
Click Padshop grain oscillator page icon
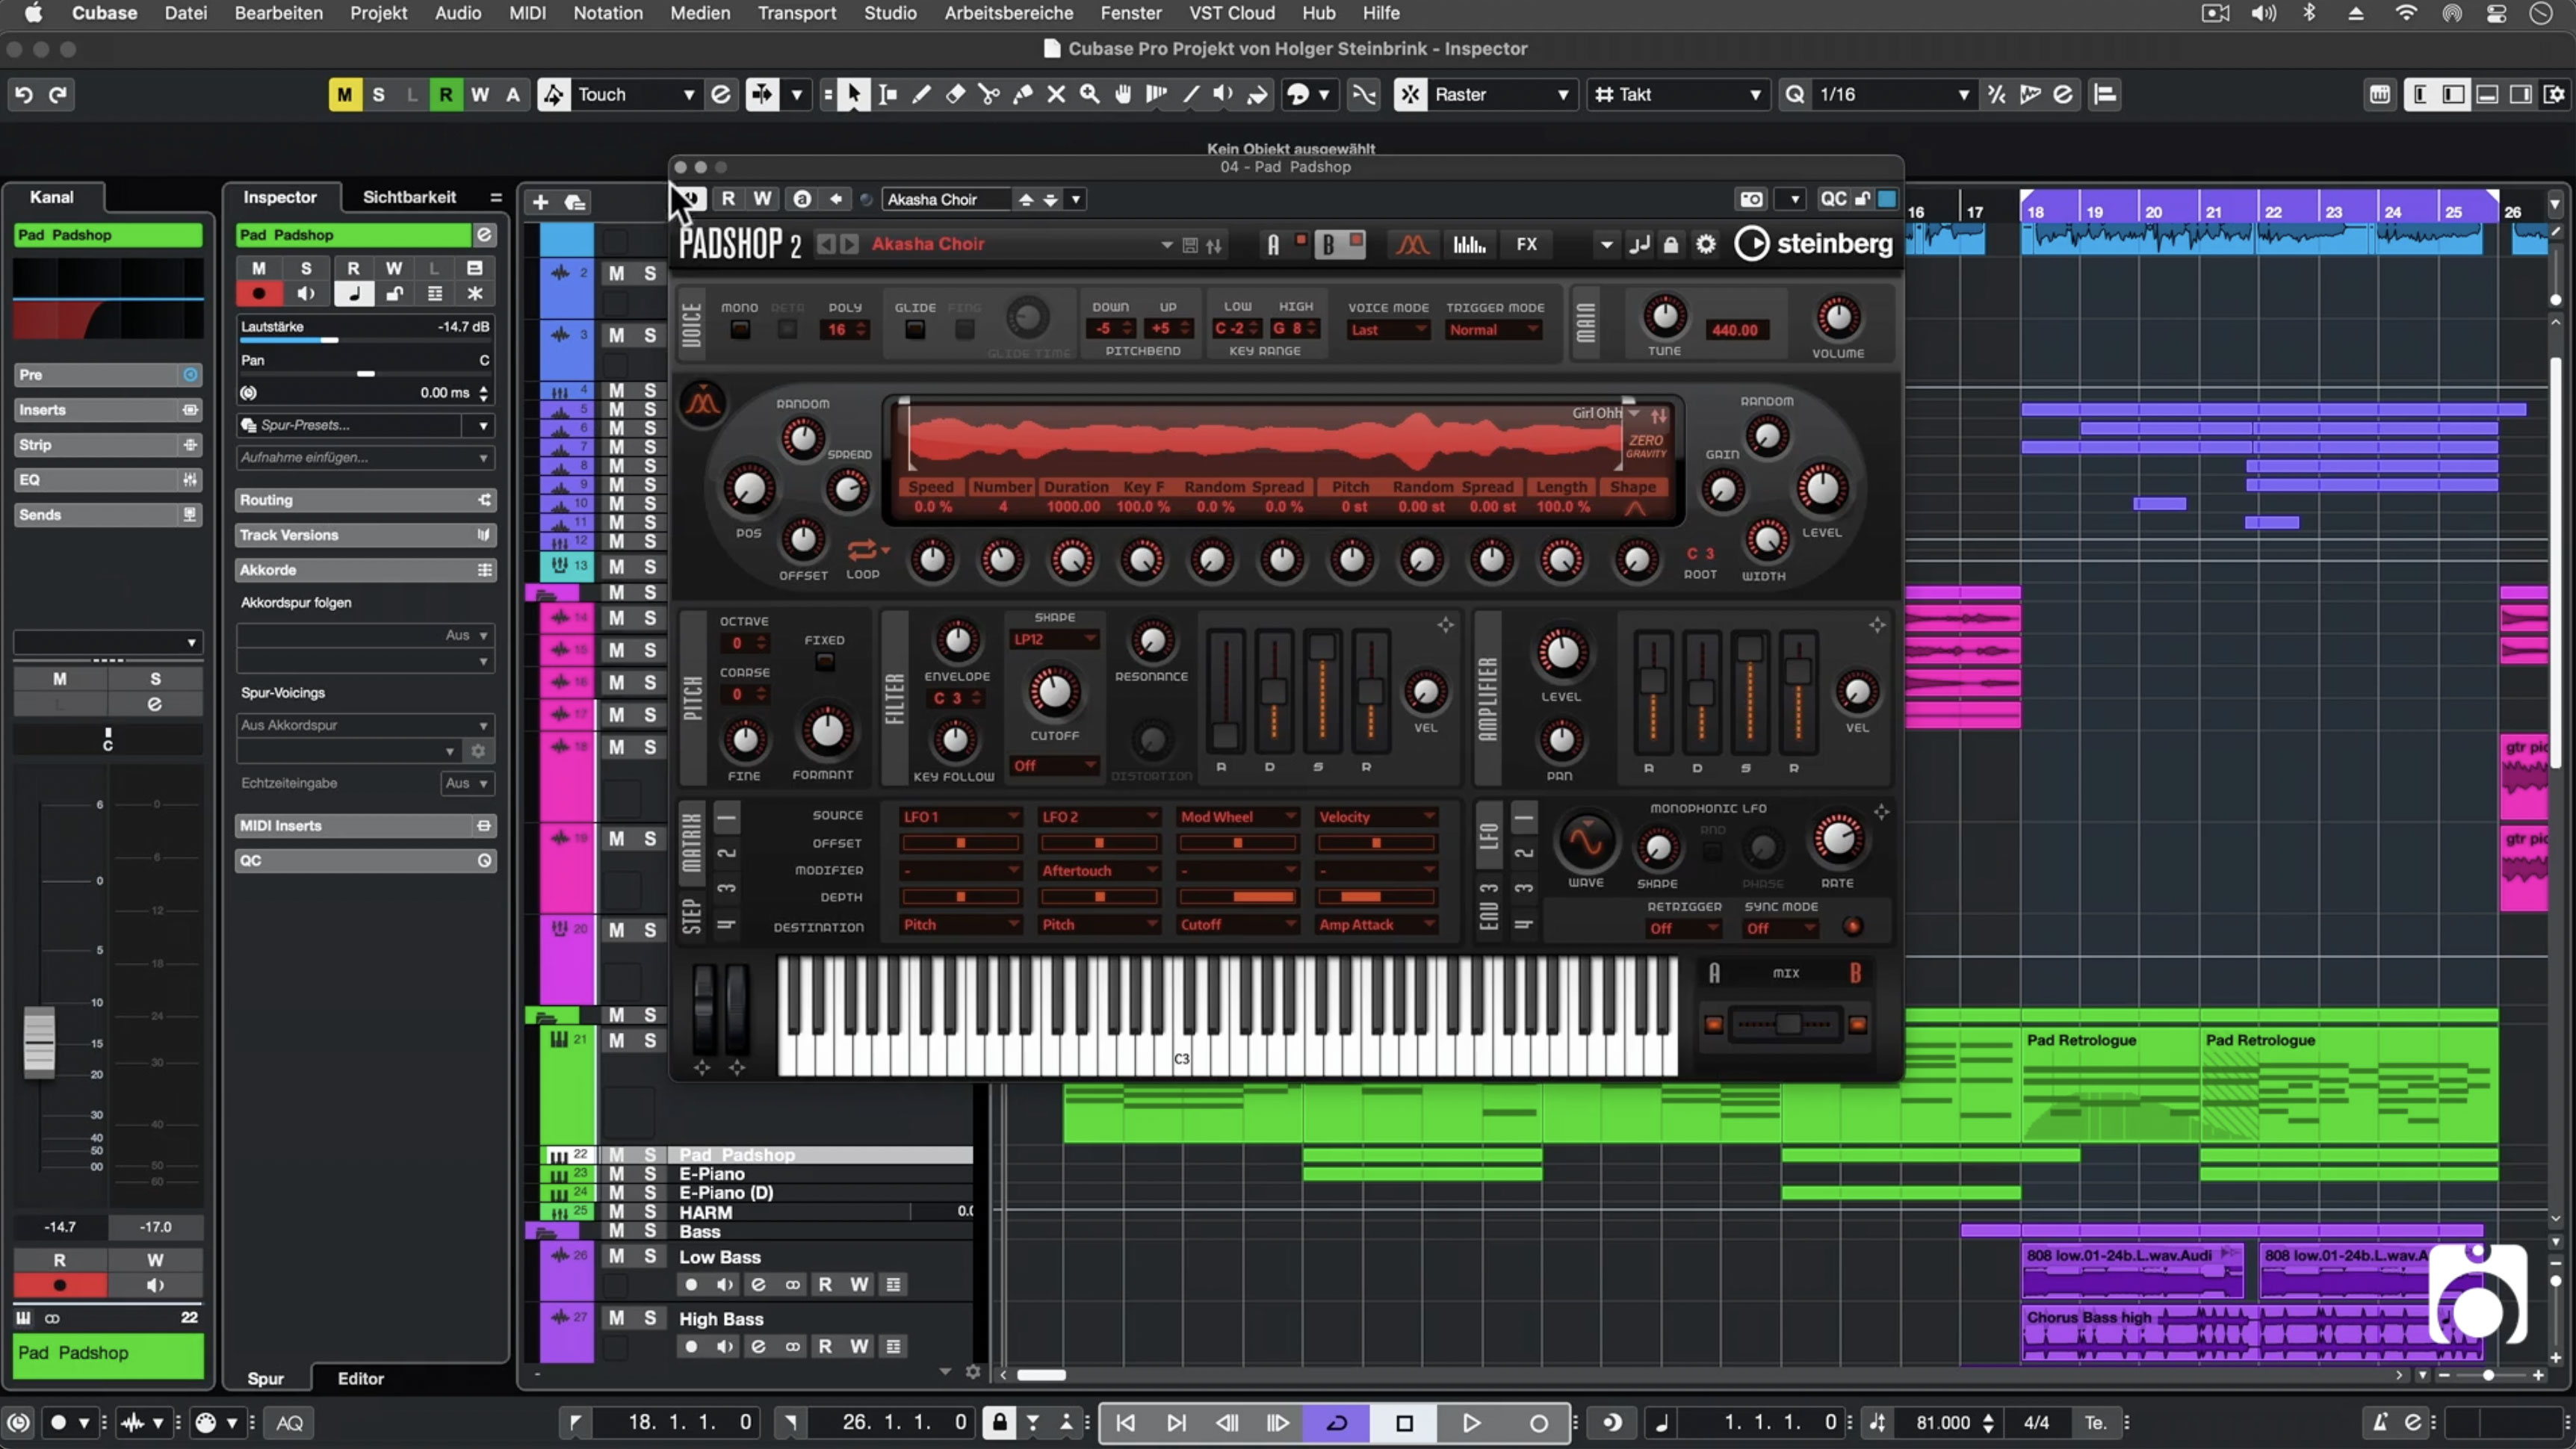pos(1412,244)
